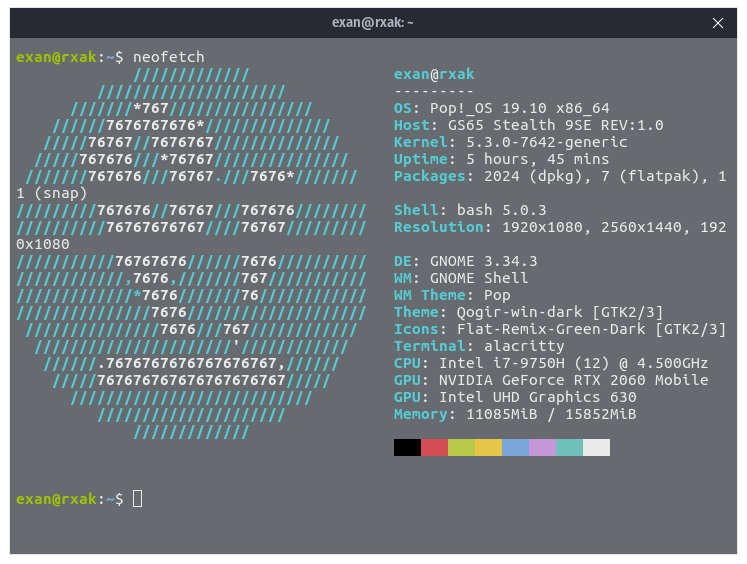Click the yellow color block

[x=488, y=447]
